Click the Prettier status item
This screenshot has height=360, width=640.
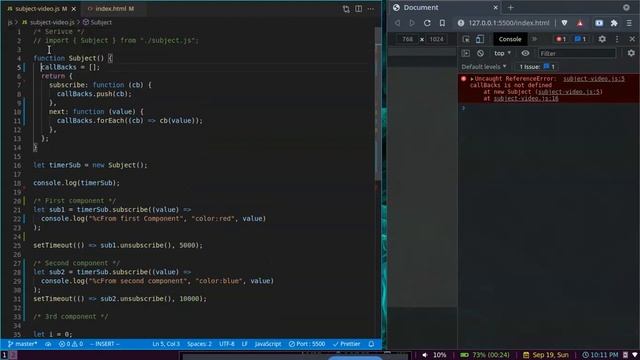coord(347,344)
